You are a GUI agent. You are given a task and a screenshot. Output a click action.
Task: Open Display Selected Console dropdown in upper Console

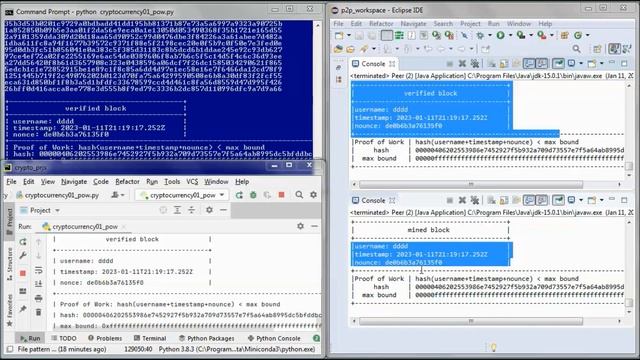[x=581, y=64]
